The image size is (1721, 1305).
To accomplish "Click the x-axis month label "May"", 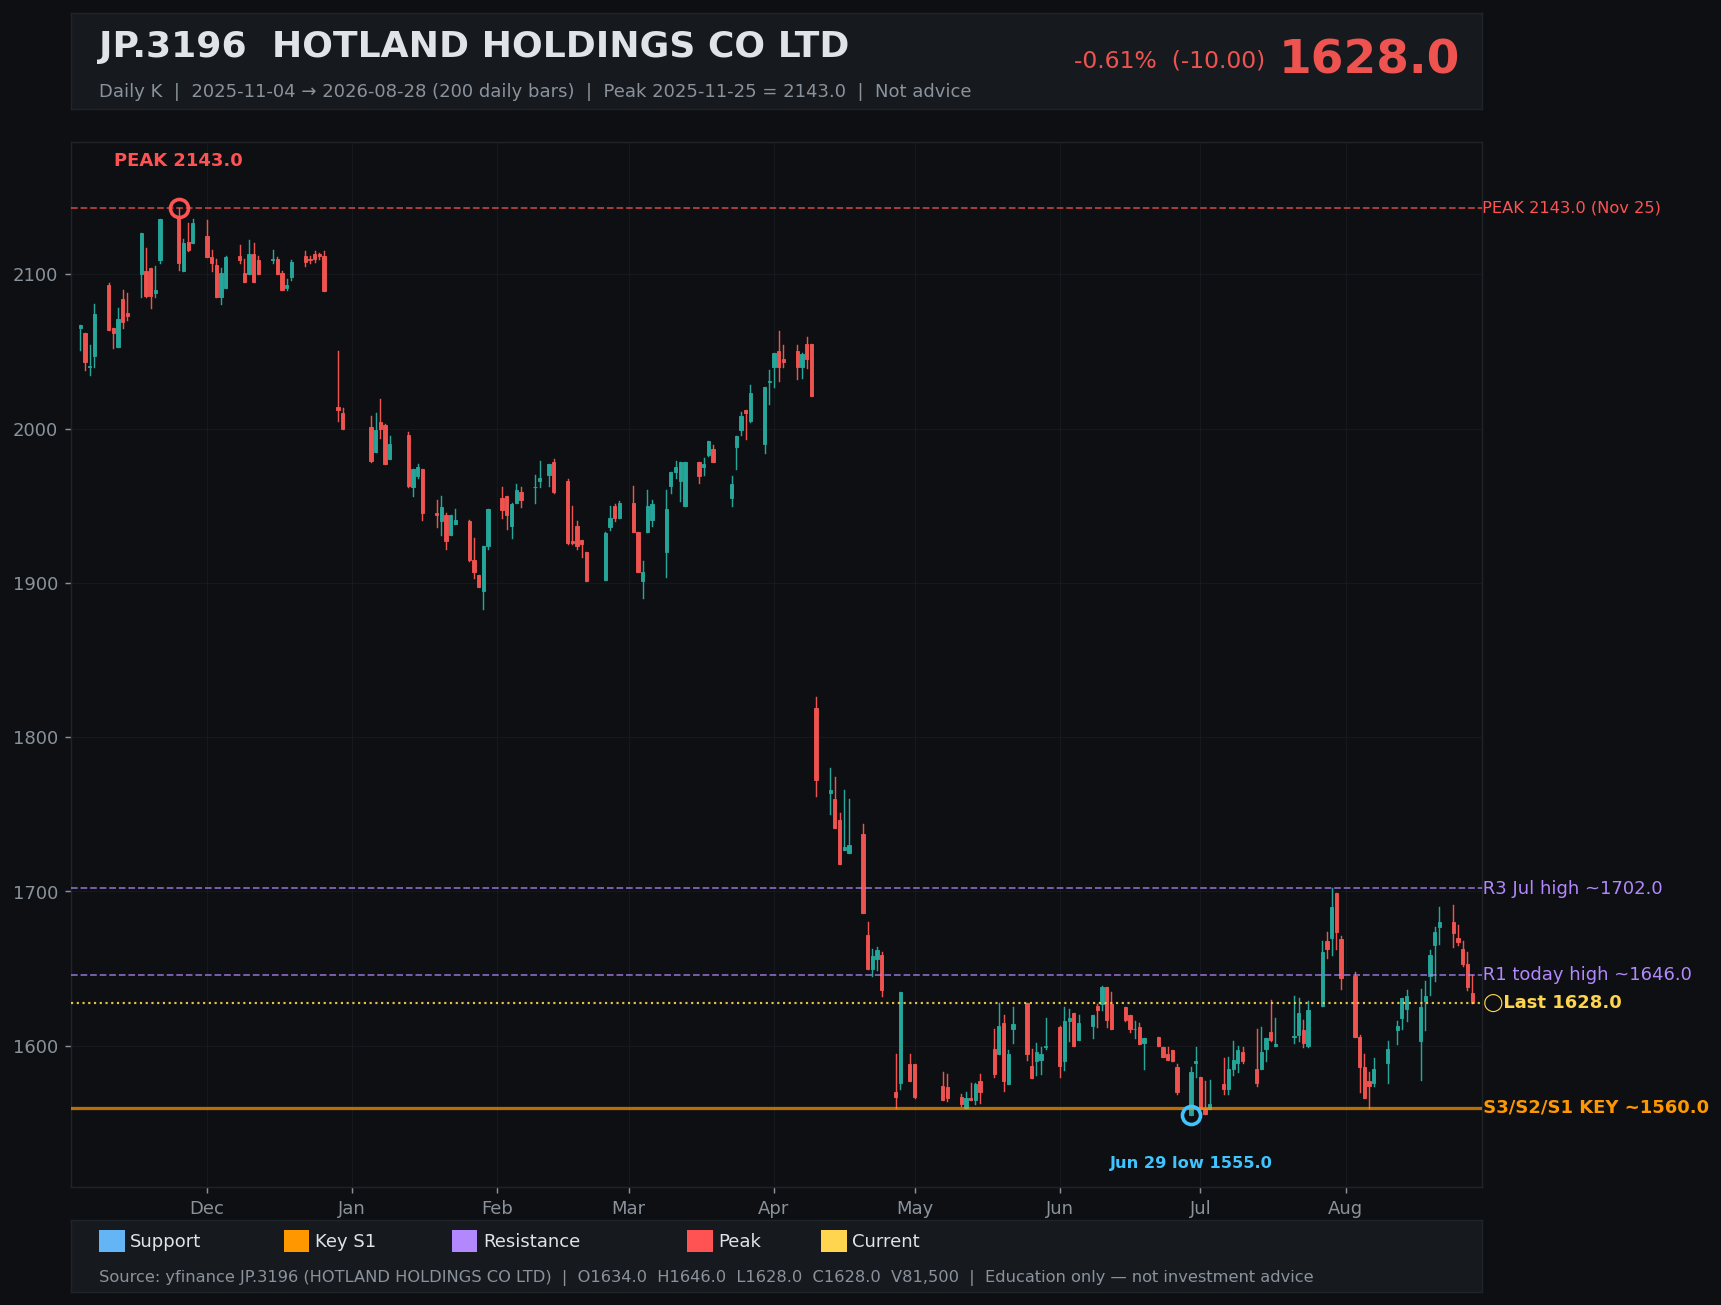I will pyautogui.click(x=915, y=1208).
